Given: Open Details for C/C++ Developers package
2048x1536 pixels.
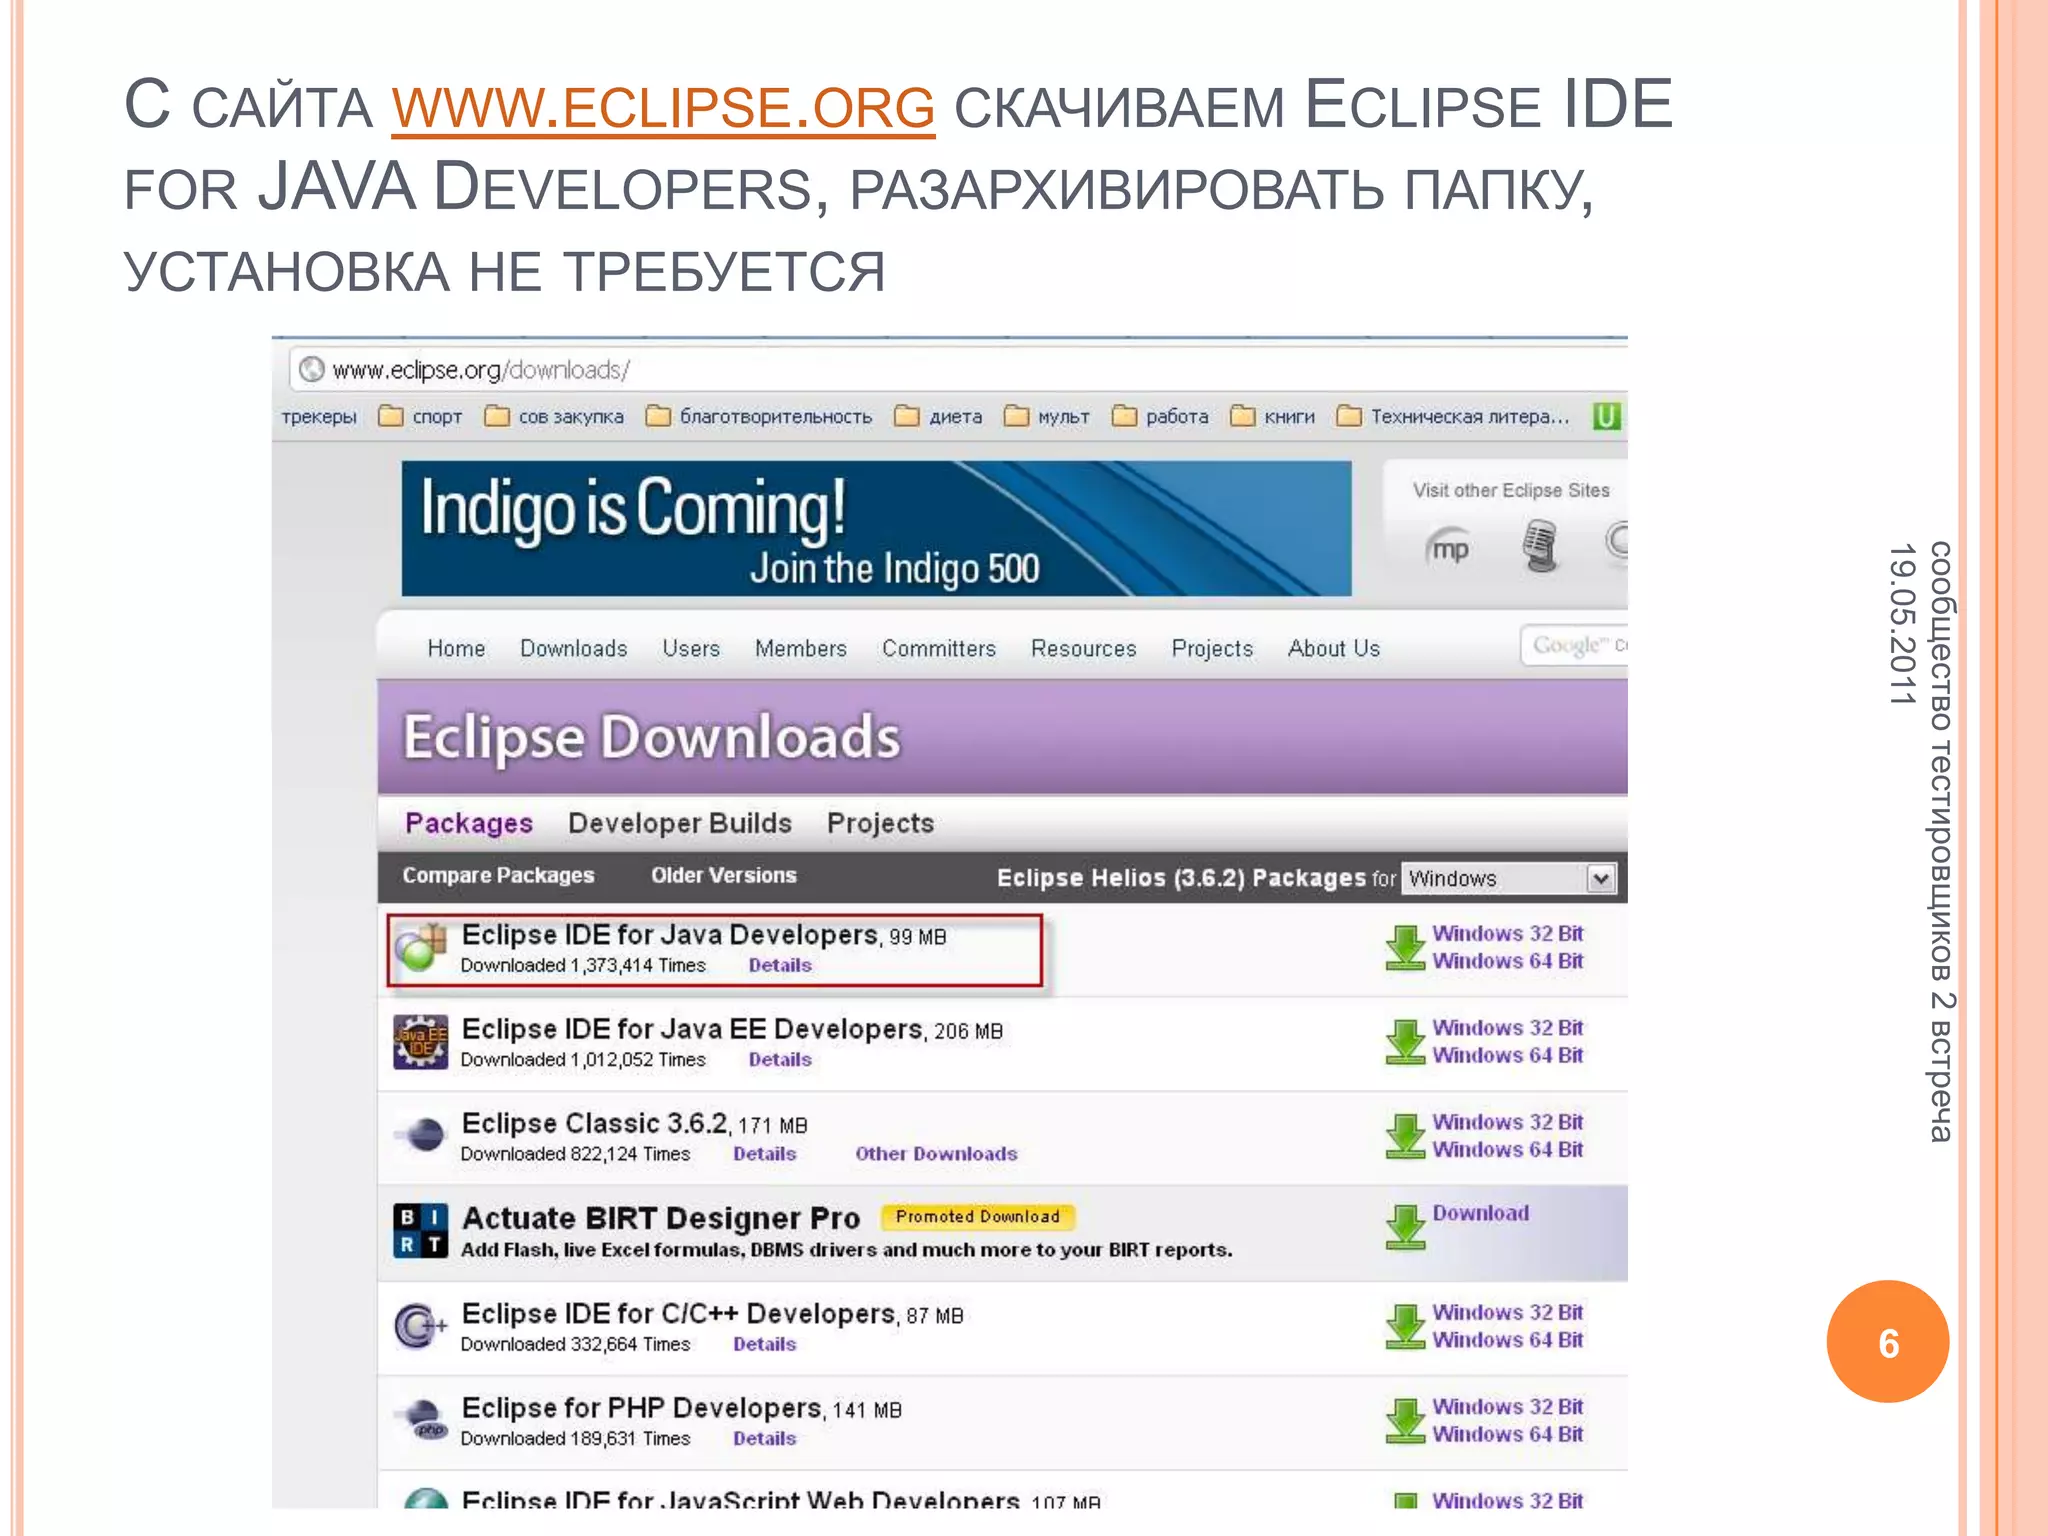Looking at the screenshot, I should coord(764,1344).
